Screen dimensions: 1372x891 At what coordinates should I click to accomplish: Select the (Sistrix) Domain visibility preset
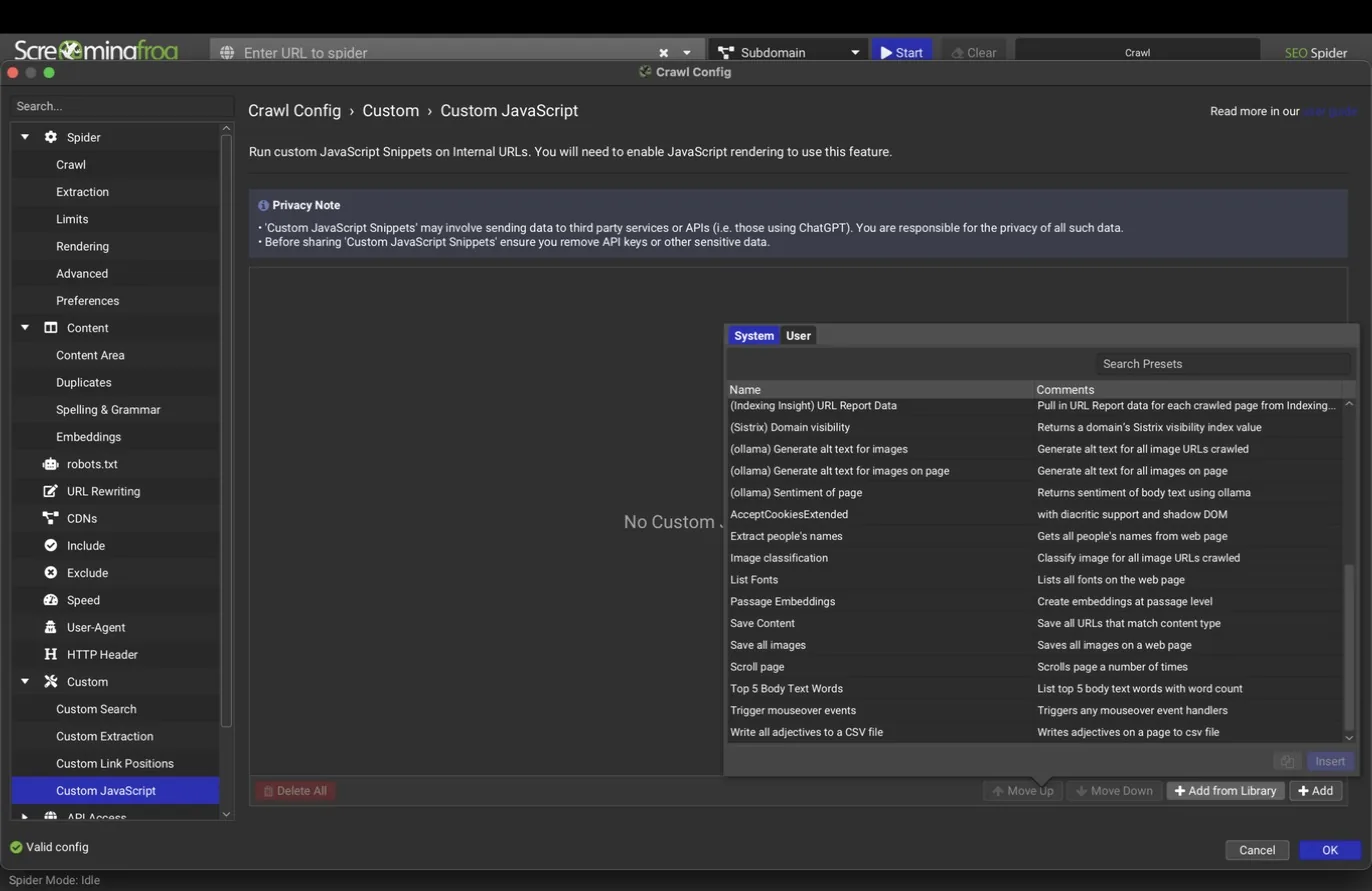click(x=1034, y=427)
